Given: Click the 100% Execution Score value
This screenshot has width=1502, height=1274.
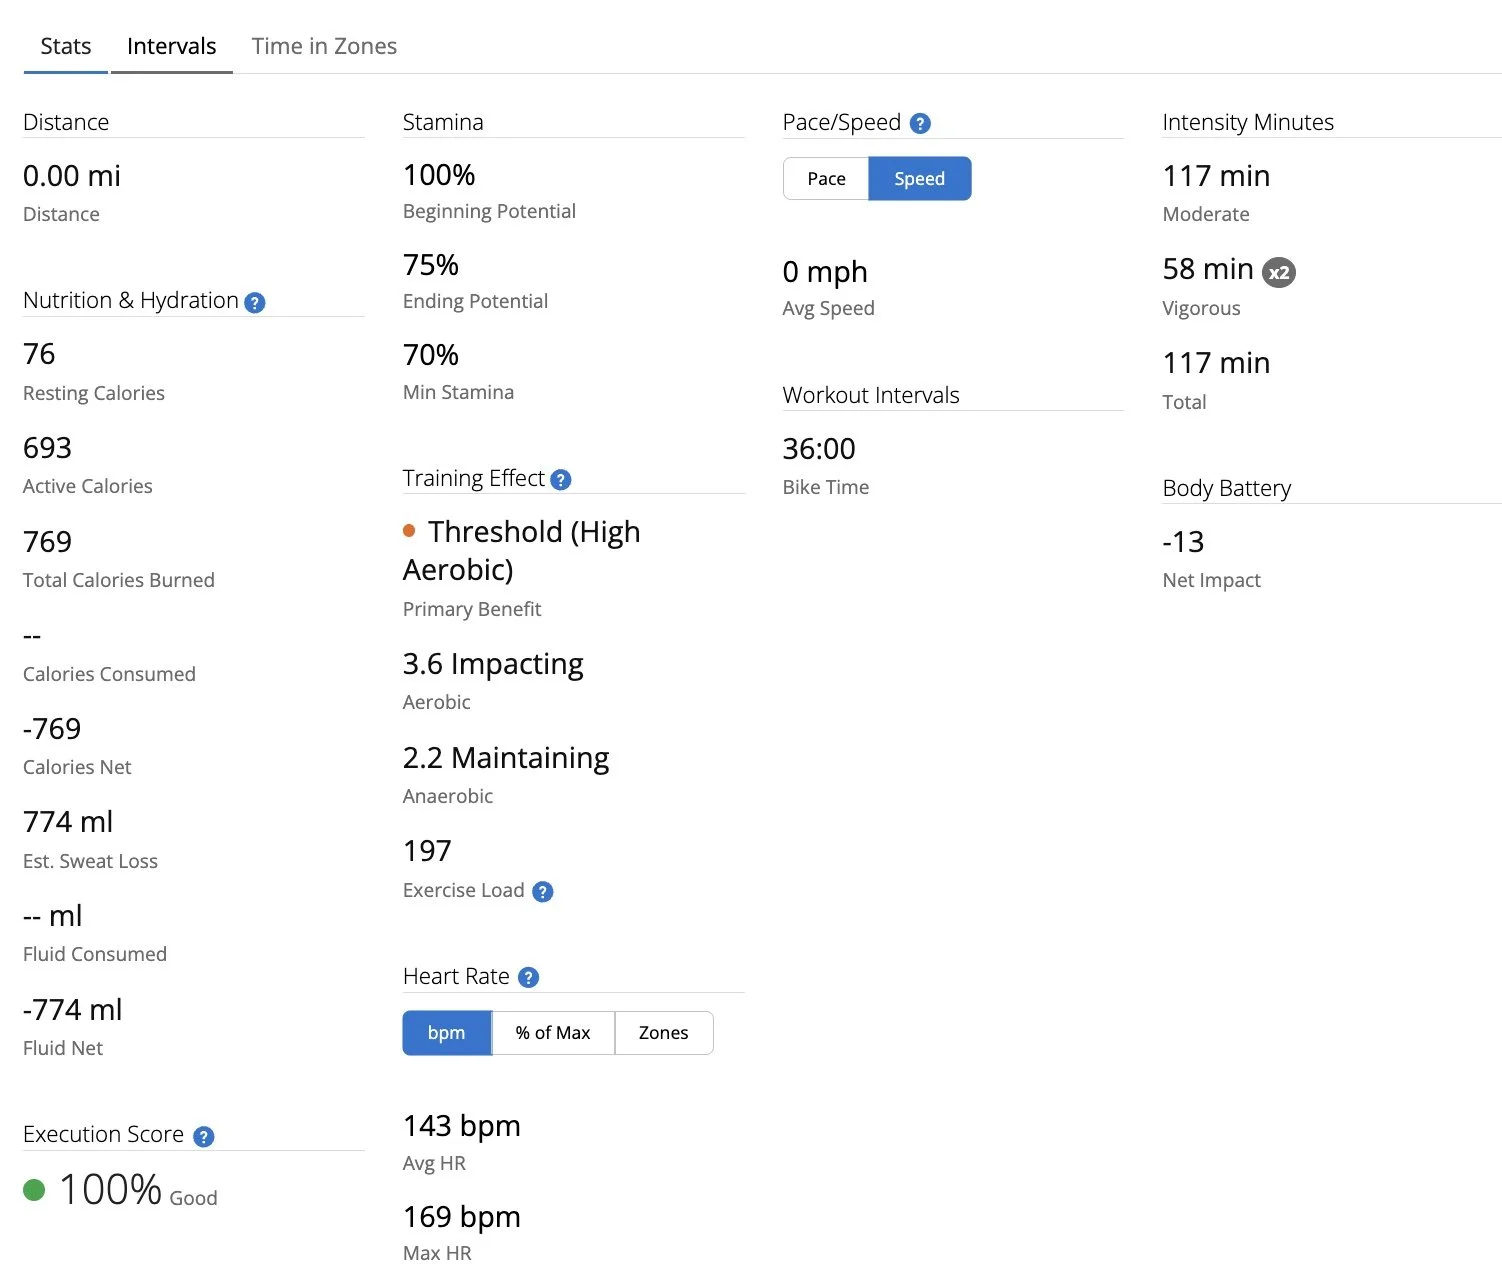Looking at the screenshot, I should click(x=111, y=1189).
